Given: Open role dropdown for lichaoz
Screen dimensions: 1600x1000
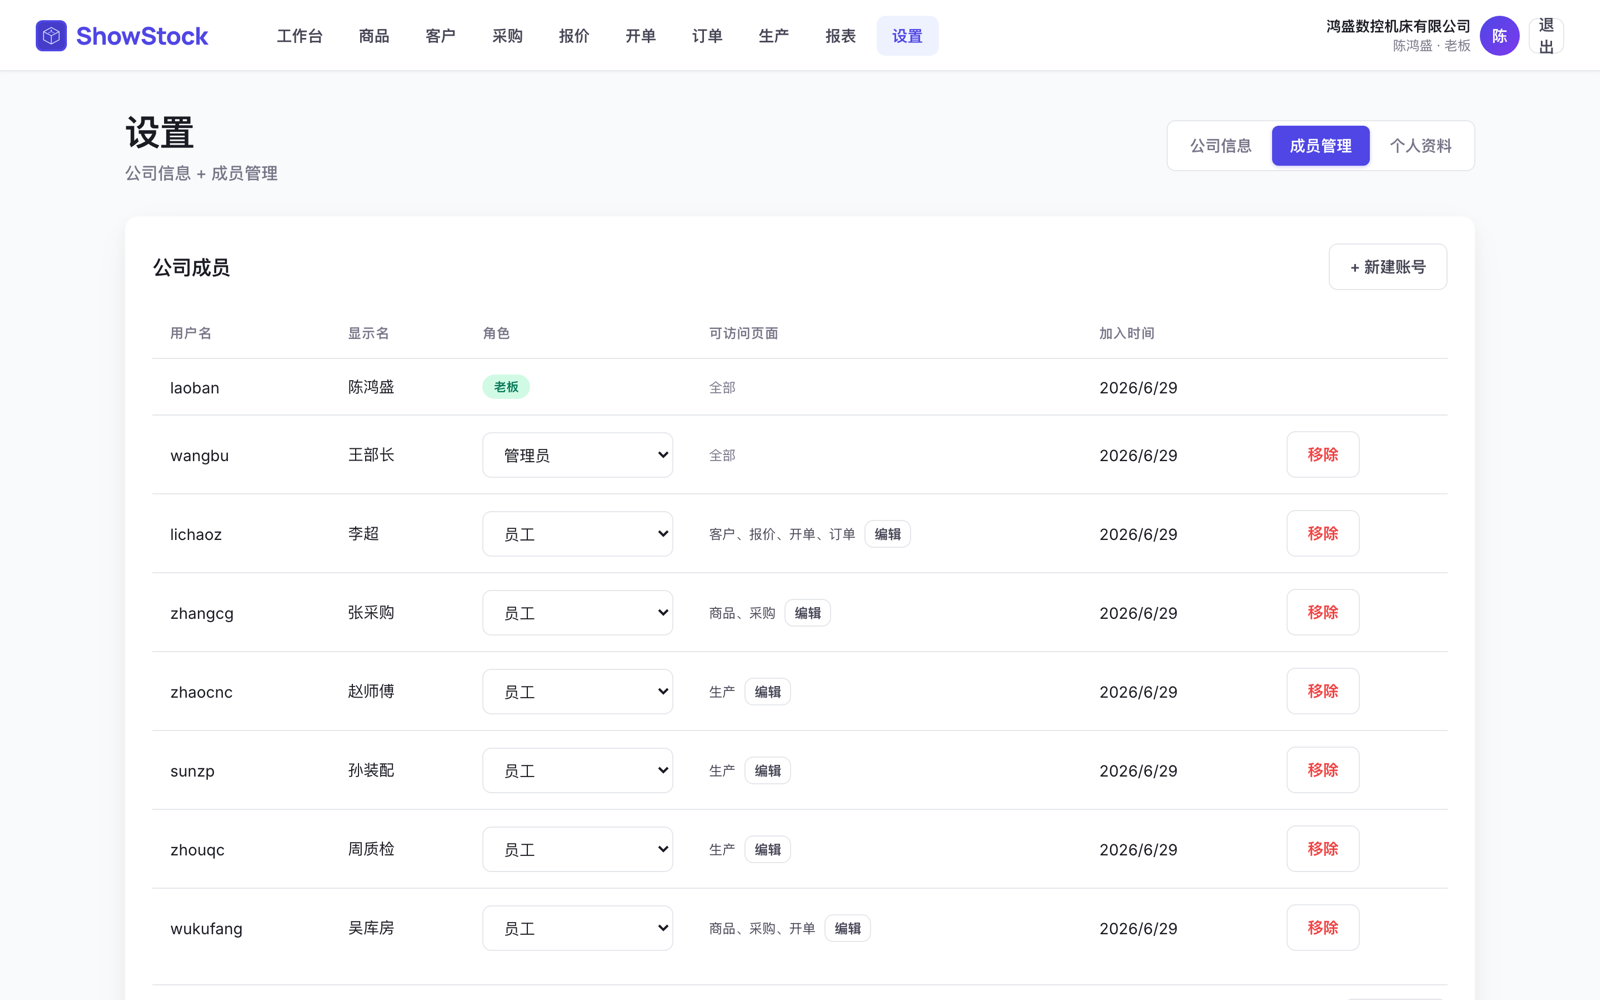Looking at the screenshot, I should pyautogui.click(x=577, y=534).
